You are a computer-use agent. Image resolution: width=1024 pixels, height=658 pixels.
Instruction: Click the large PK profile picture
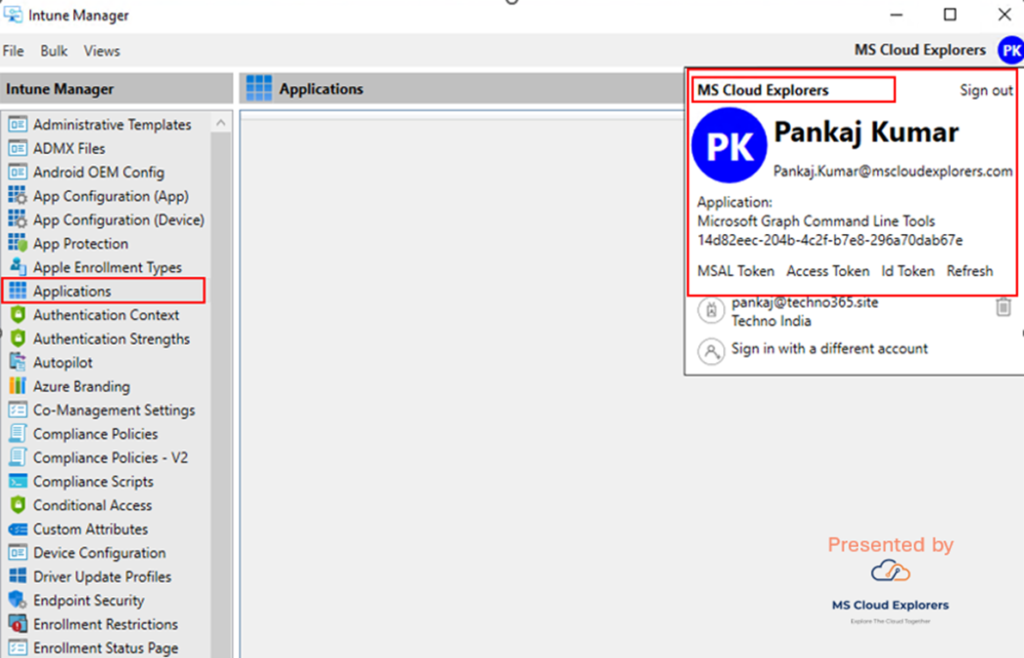(x=729, y=146)
